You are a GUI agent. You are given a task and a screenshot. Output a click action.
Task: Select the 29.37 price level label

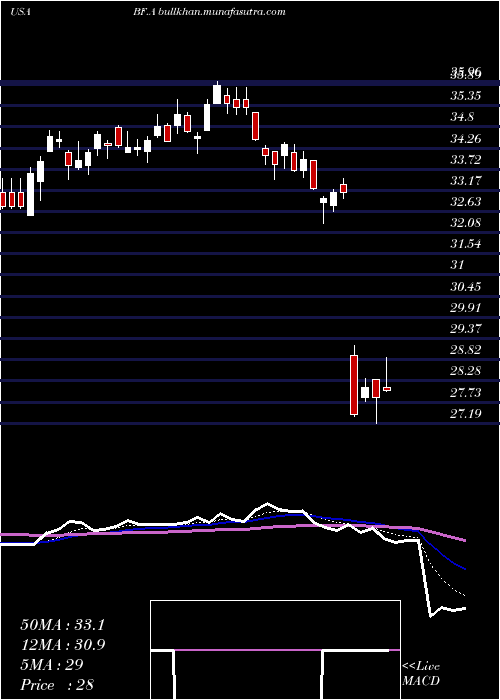(466, 329)
